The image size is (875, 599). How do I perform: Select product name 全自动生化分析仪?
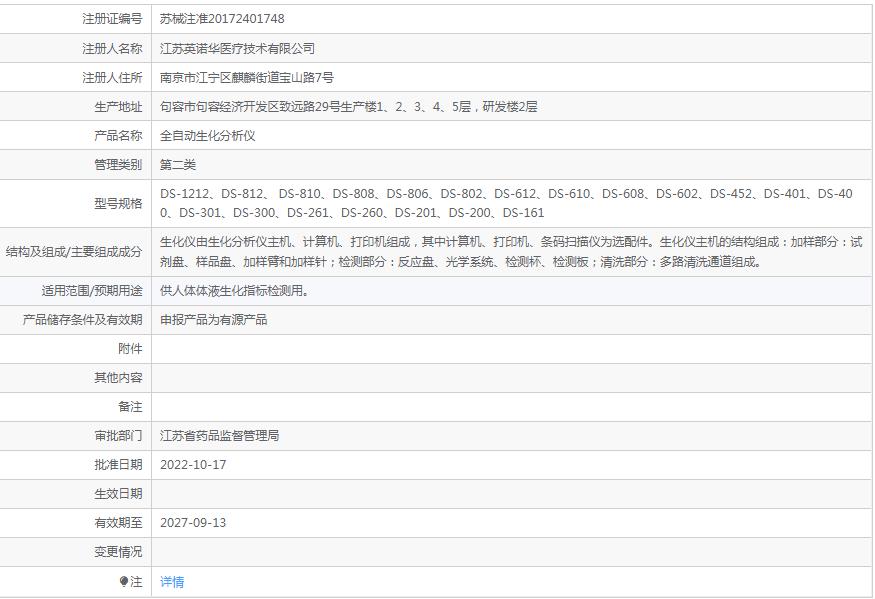point(208,136)
